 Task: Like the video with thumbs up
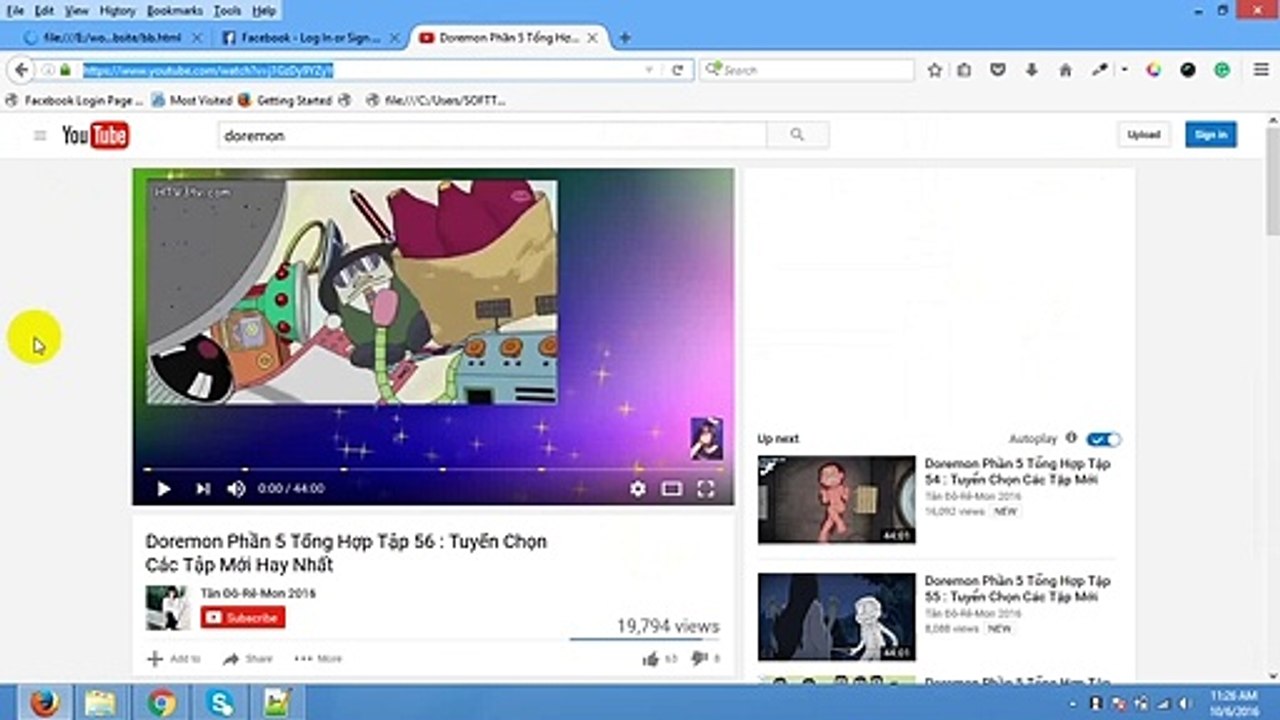(651, 659)
